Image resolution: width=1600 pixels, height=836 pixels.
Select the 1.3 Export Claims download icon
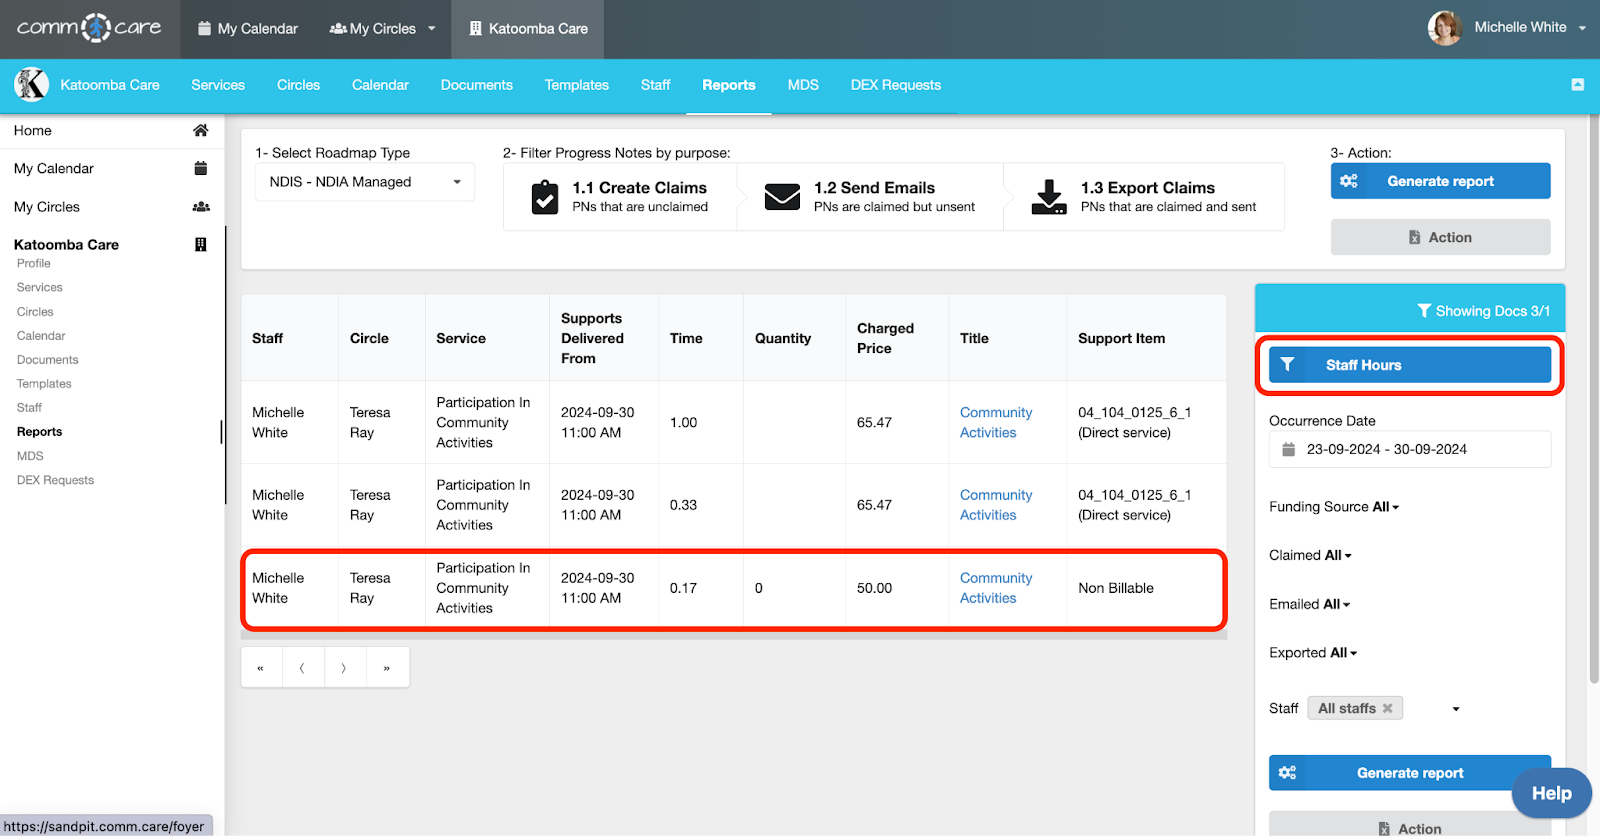click(1049, 197)
